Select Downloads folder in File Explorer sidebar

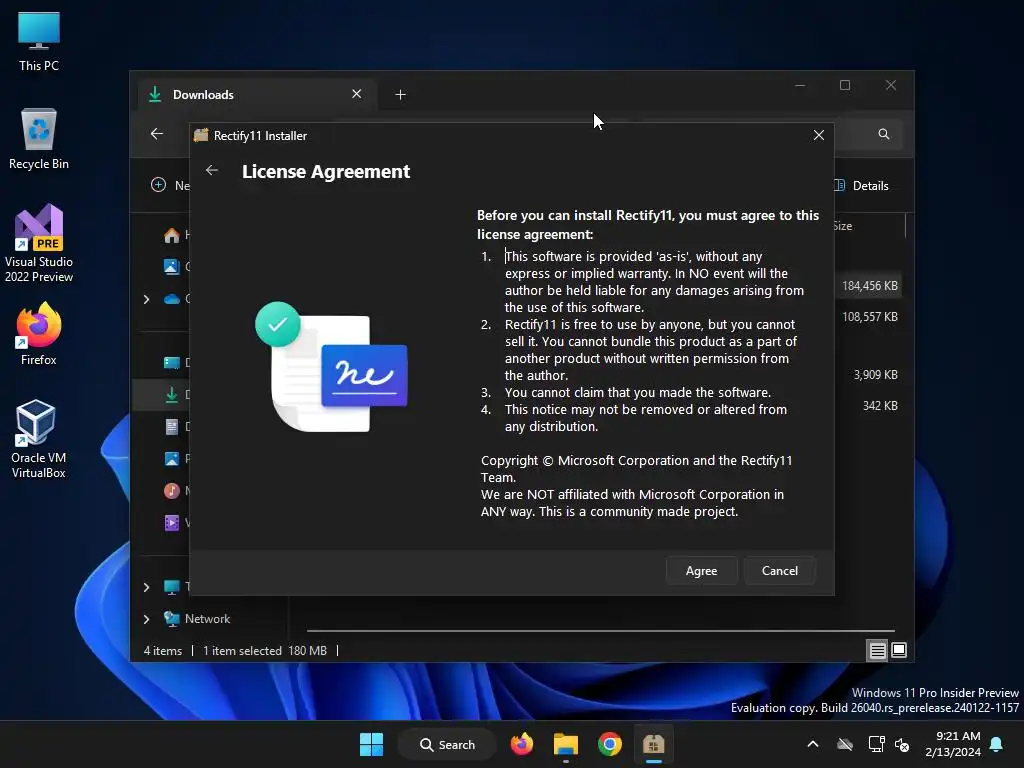tap(172, 394)
